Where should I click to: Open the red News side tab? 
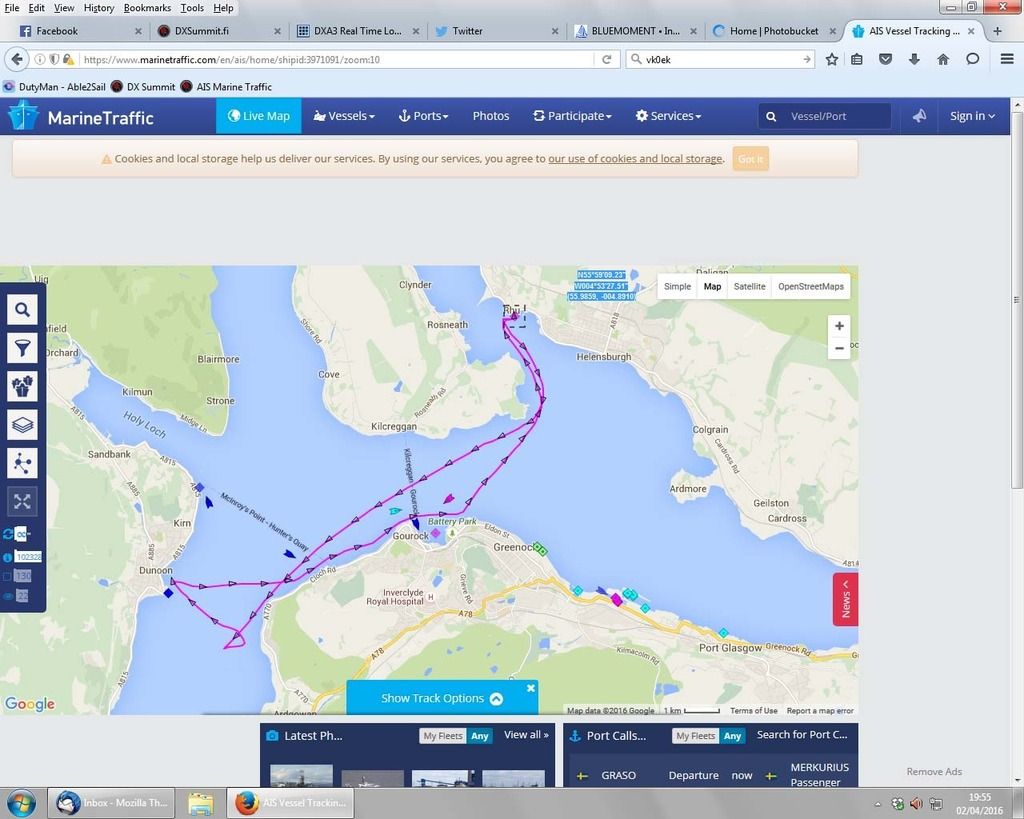(846, 600)
